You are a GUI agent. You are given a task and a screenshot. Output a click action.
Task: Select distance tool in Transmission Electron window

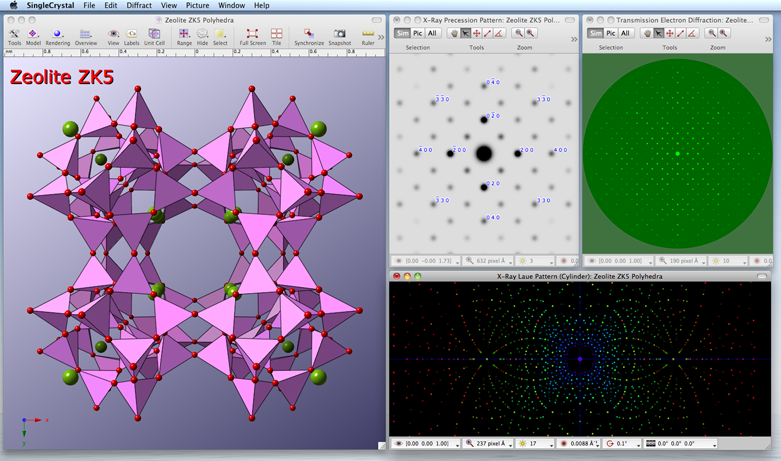(681, 33)
